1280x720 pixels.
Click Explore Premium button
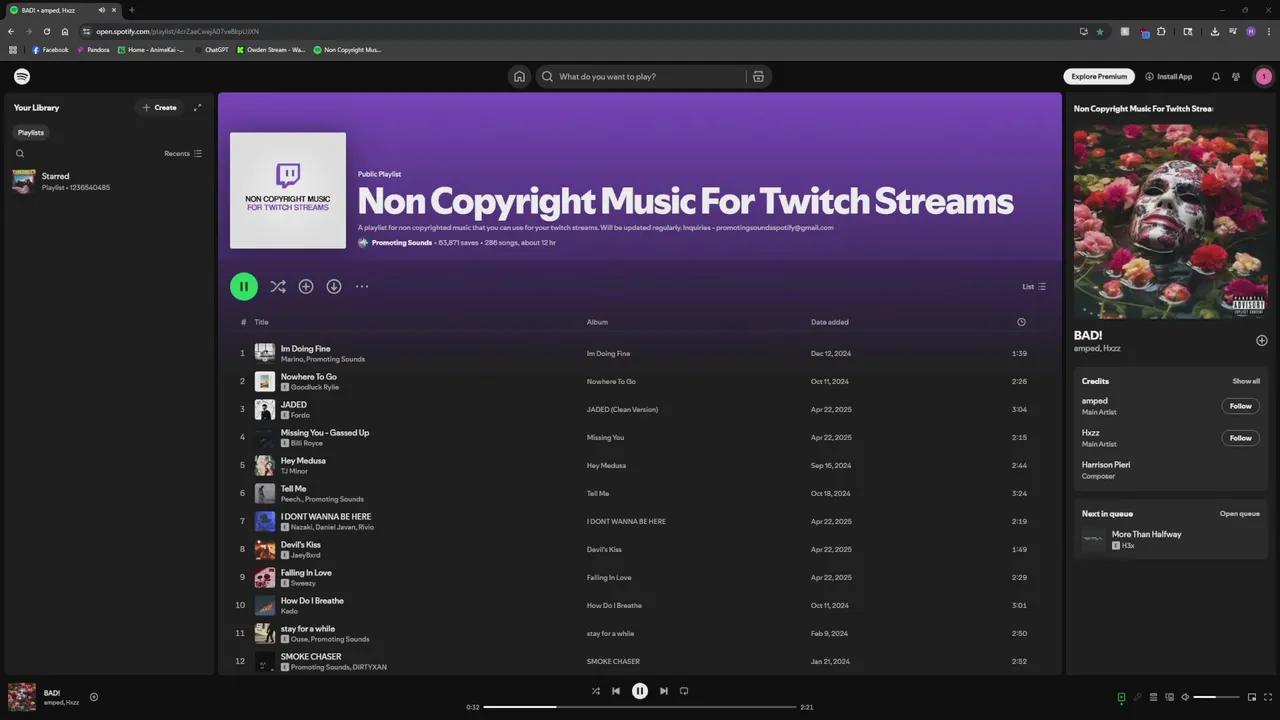(x=1099, y=76)
